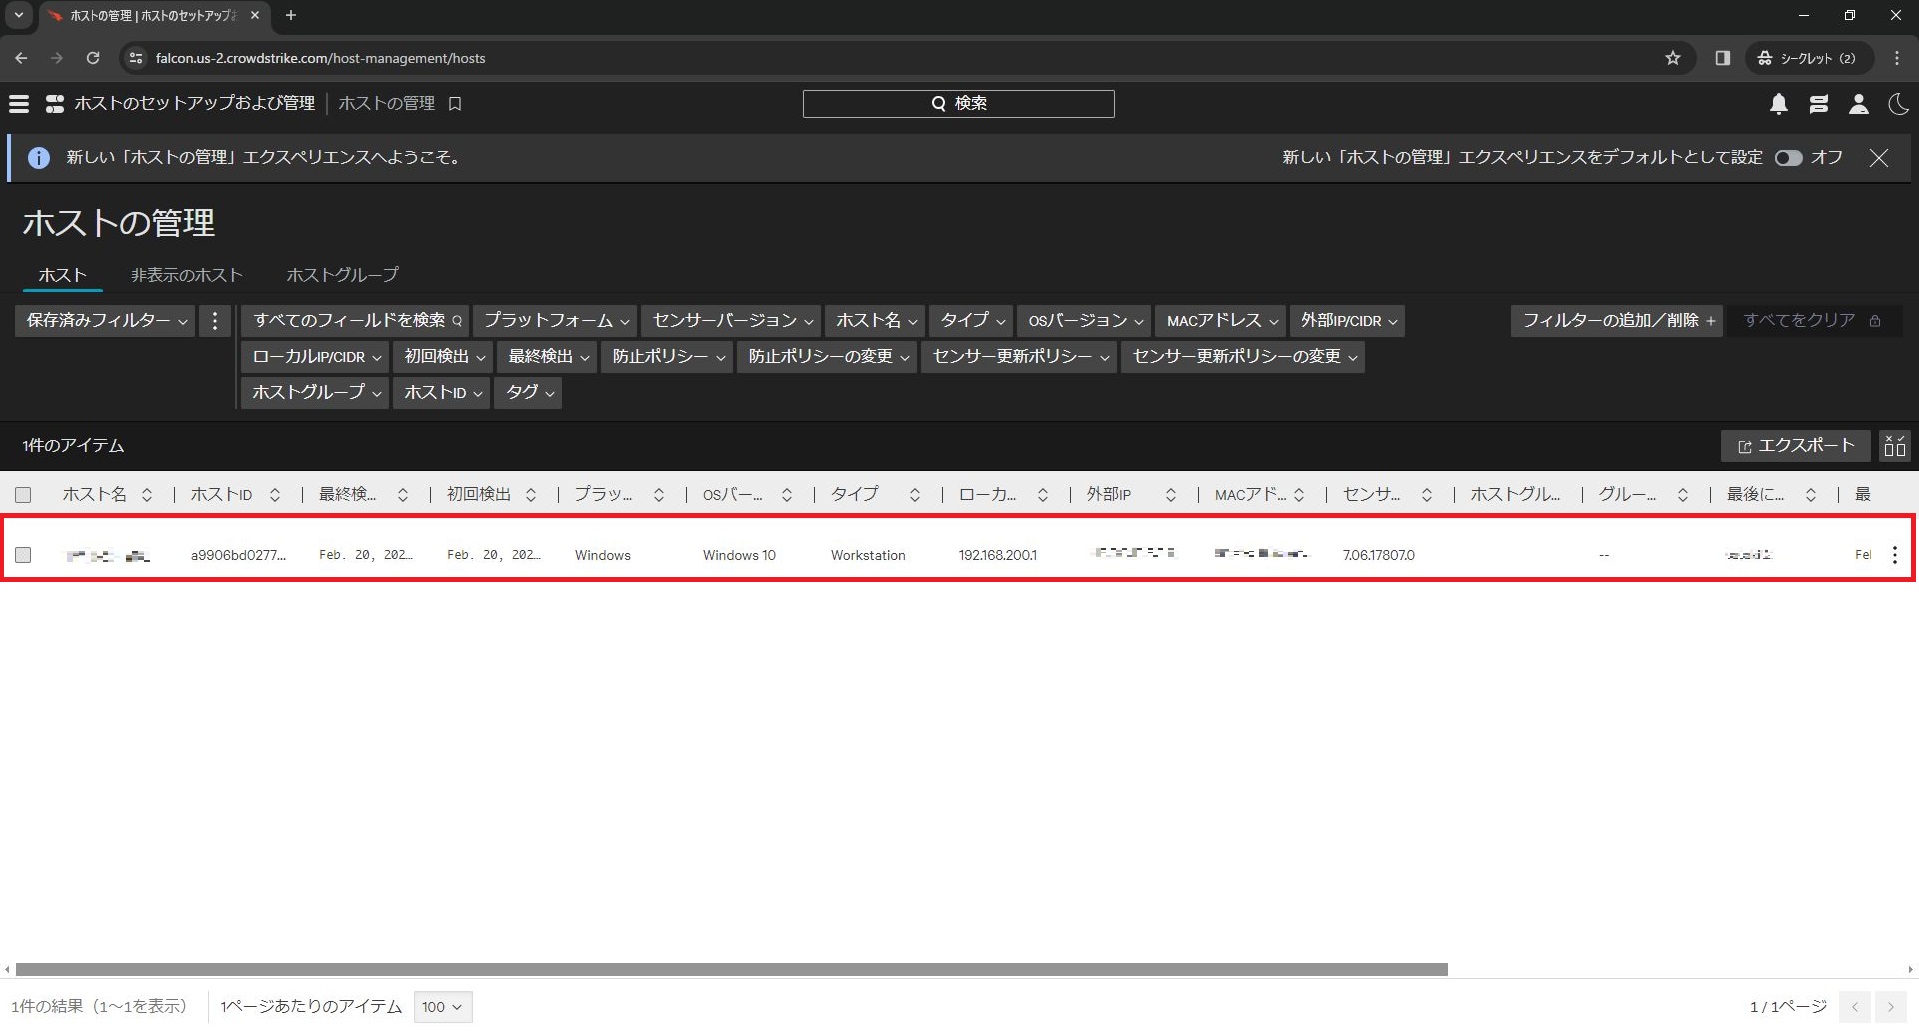This screenshot has height=1033, width=1919.
Task: Open the support chat icon
Action: point(1818,104)
